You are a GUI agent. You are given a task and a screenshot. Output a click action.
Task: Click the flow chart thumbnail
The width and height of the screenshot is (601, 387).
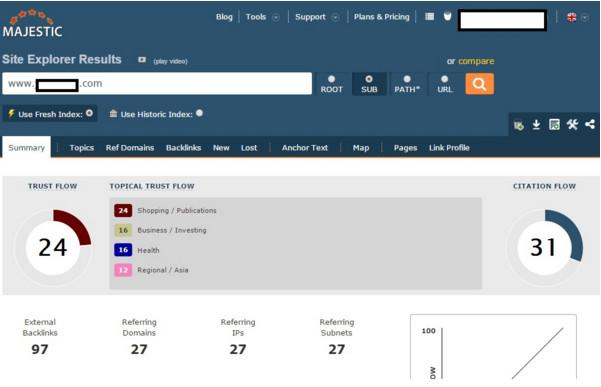click(493, 347)
